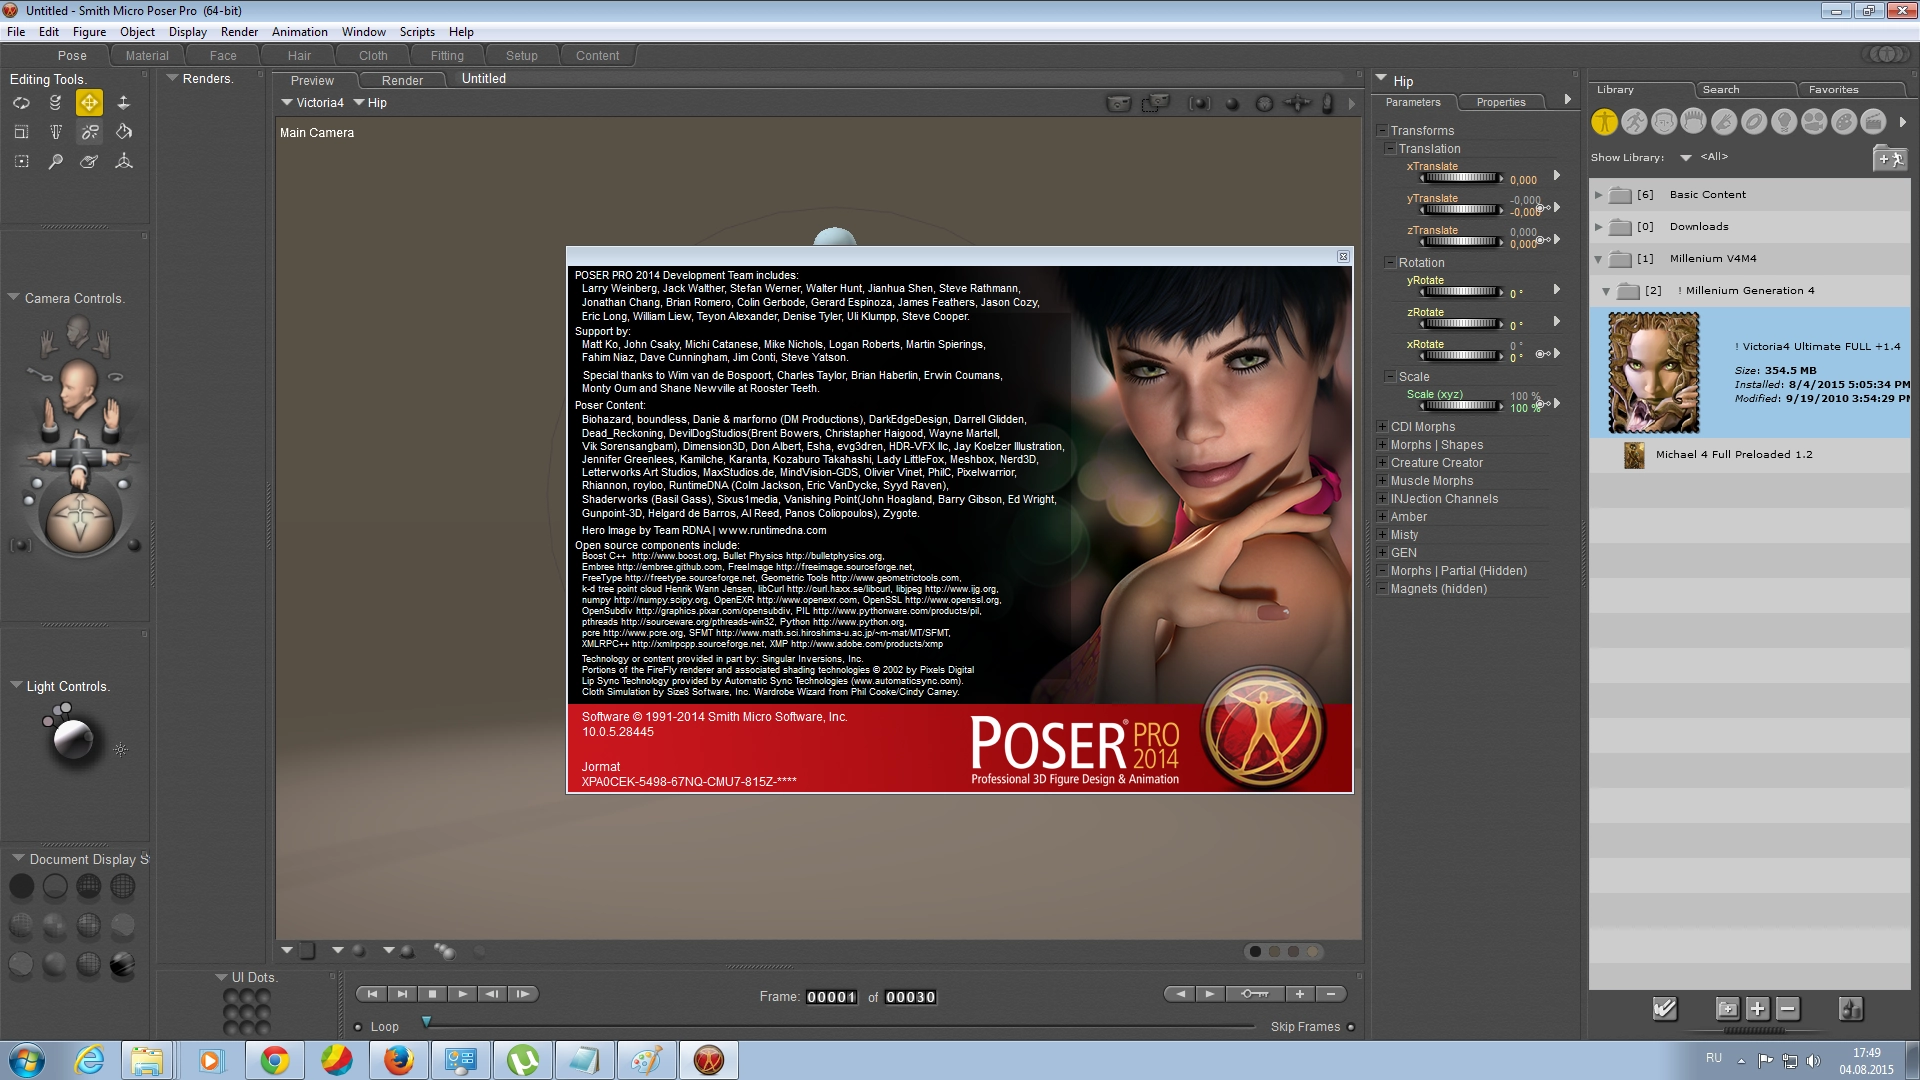Click the library minus remove button

(x=1788, y=1009)
